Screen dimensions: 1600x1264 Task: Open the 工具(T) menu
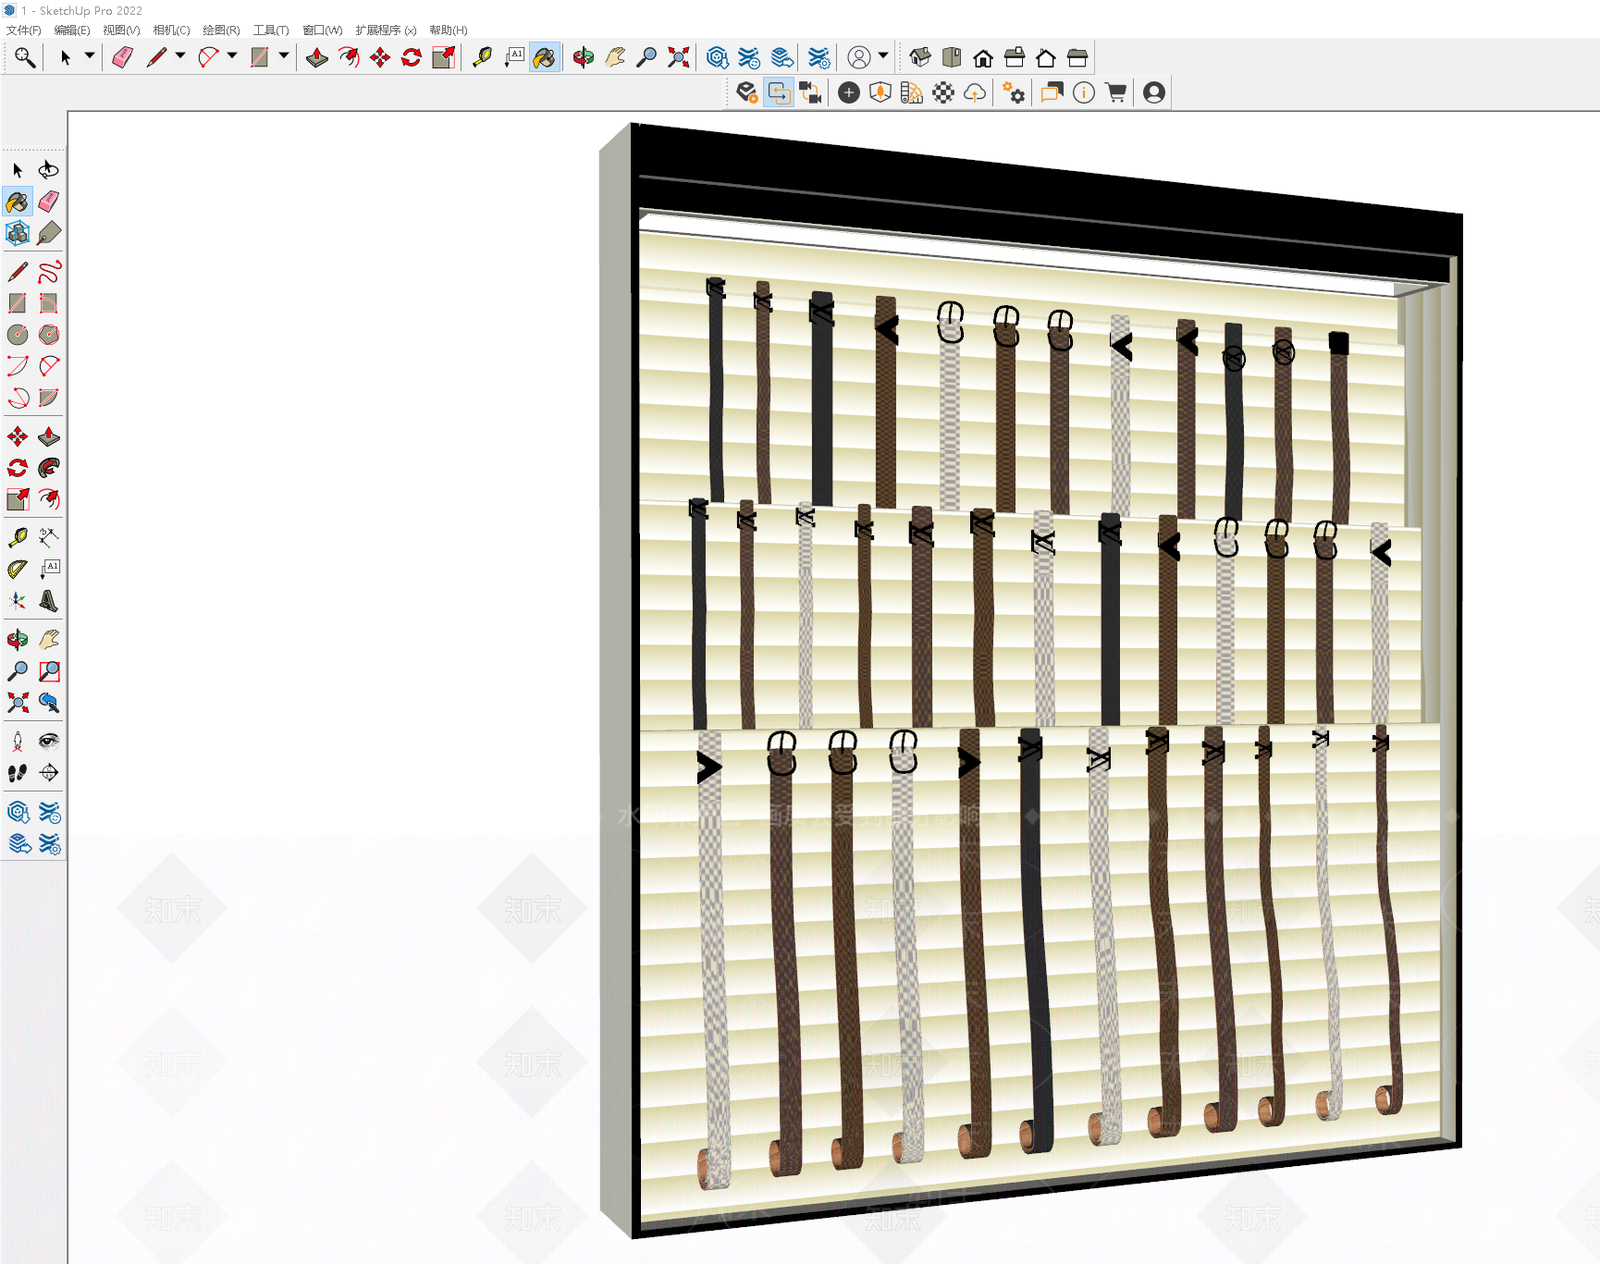tap(271, 30)
